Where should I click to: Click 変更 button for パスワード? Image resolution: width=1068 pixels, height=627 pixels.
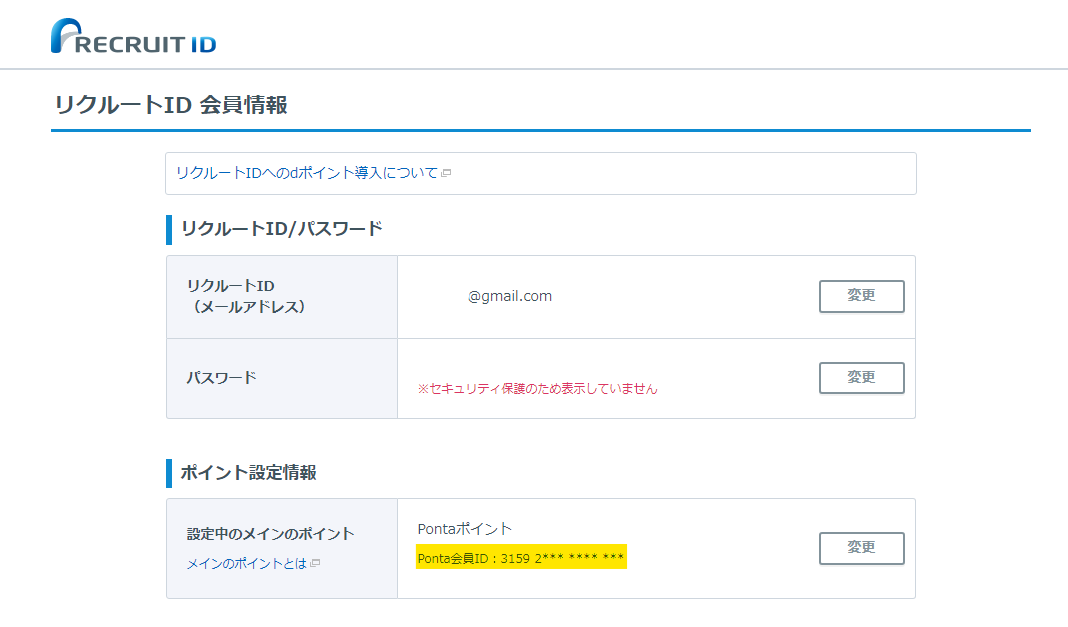coord(862,378)
